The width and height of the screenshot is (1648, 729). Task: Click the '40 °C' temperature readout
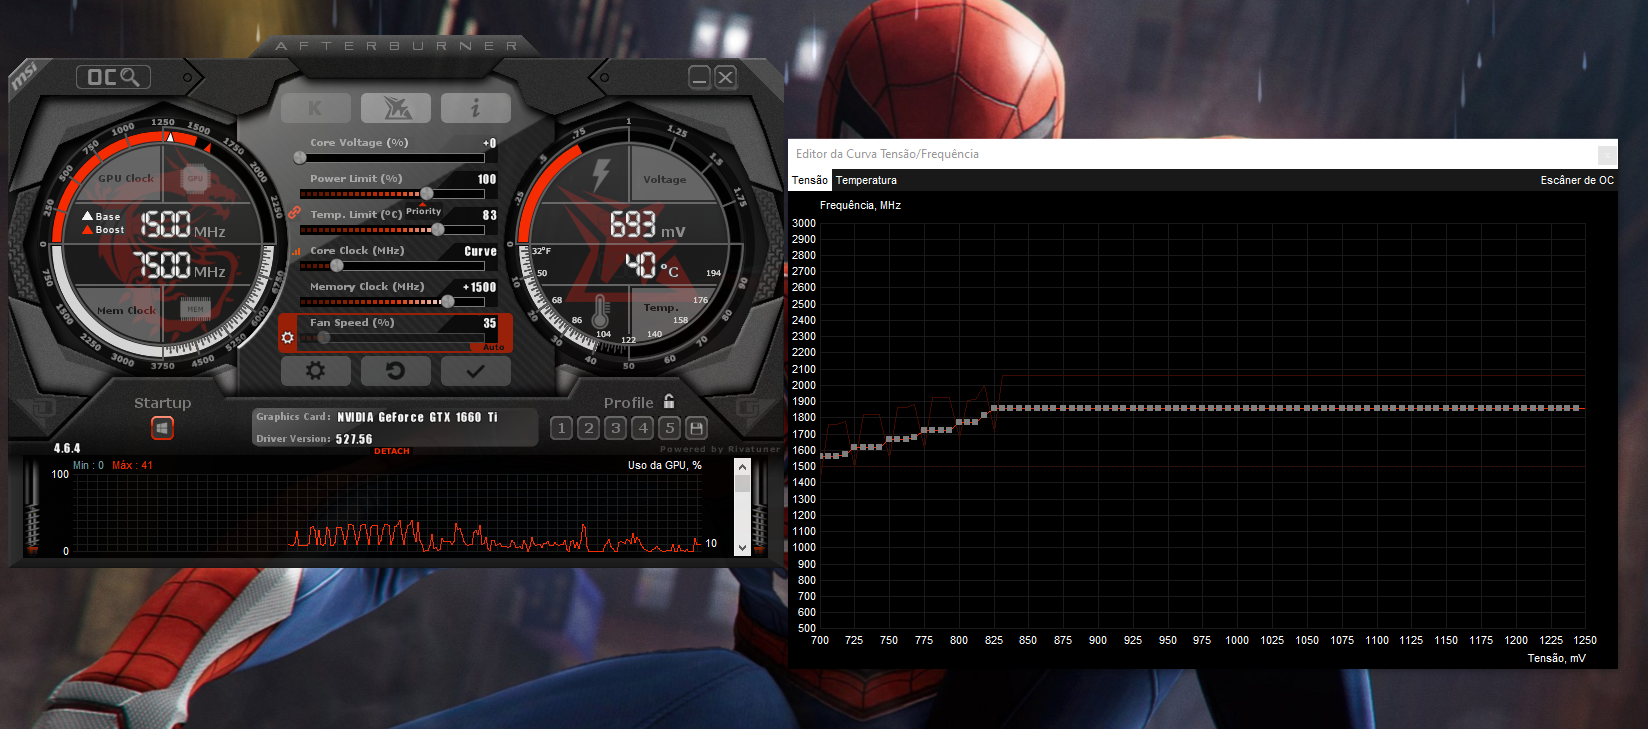click(x=652, y=265)
